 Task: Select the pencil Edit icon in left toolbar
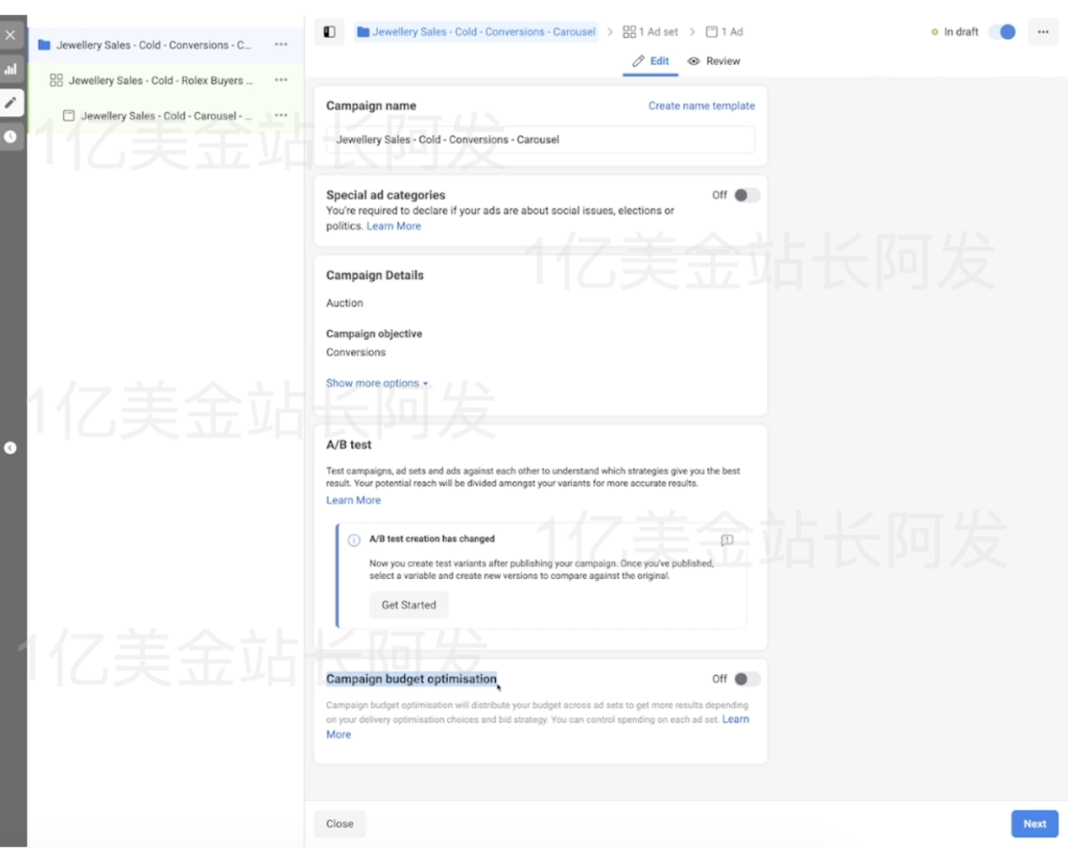point(11,102)
